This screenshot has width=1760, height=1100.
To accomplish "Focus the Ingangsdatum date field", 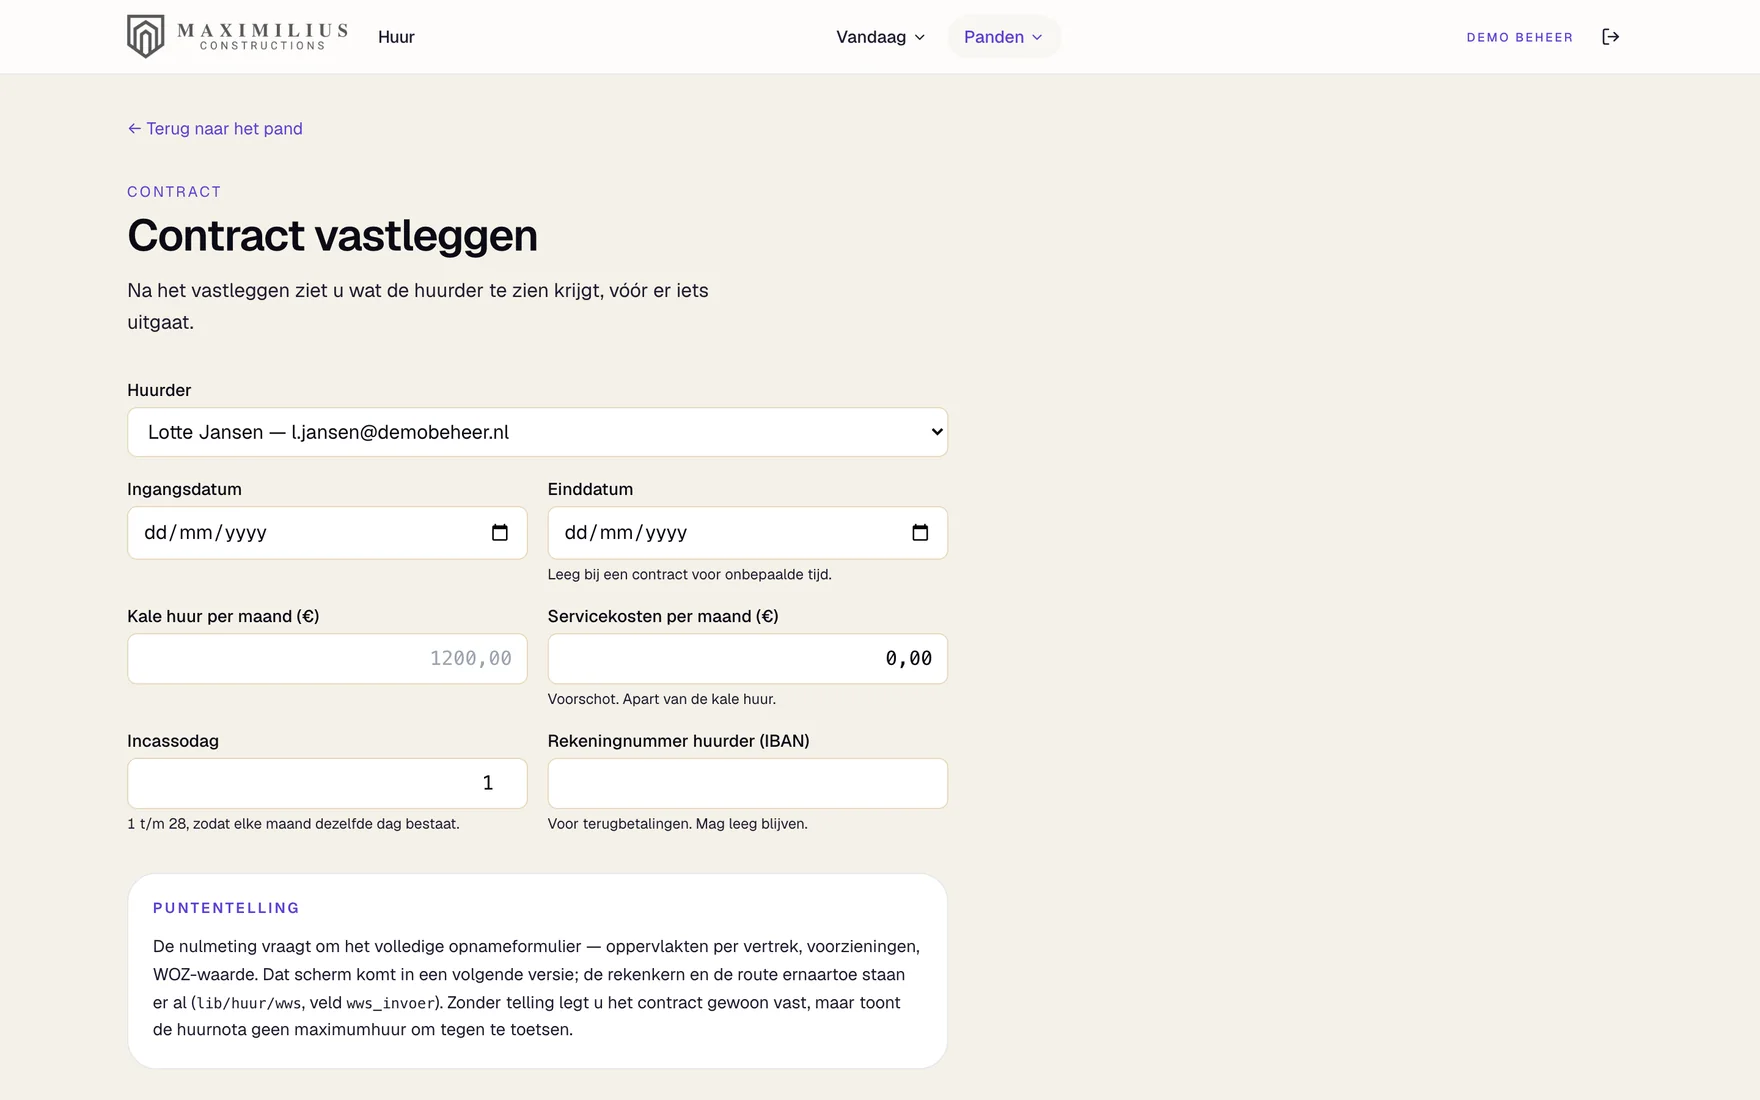I will (327, 533).
